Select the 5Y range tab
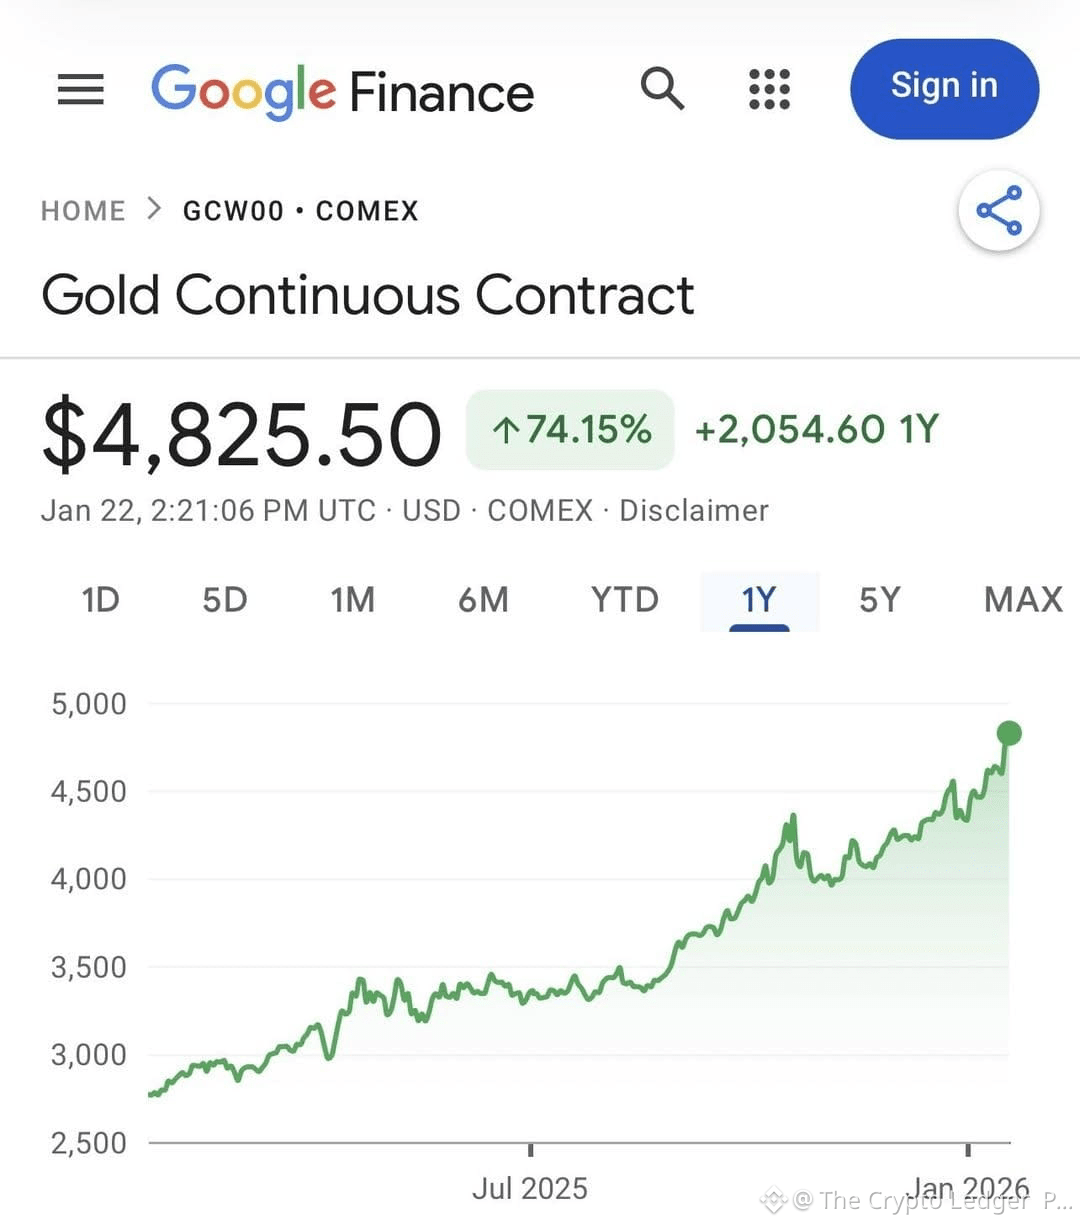 point(879,599)
